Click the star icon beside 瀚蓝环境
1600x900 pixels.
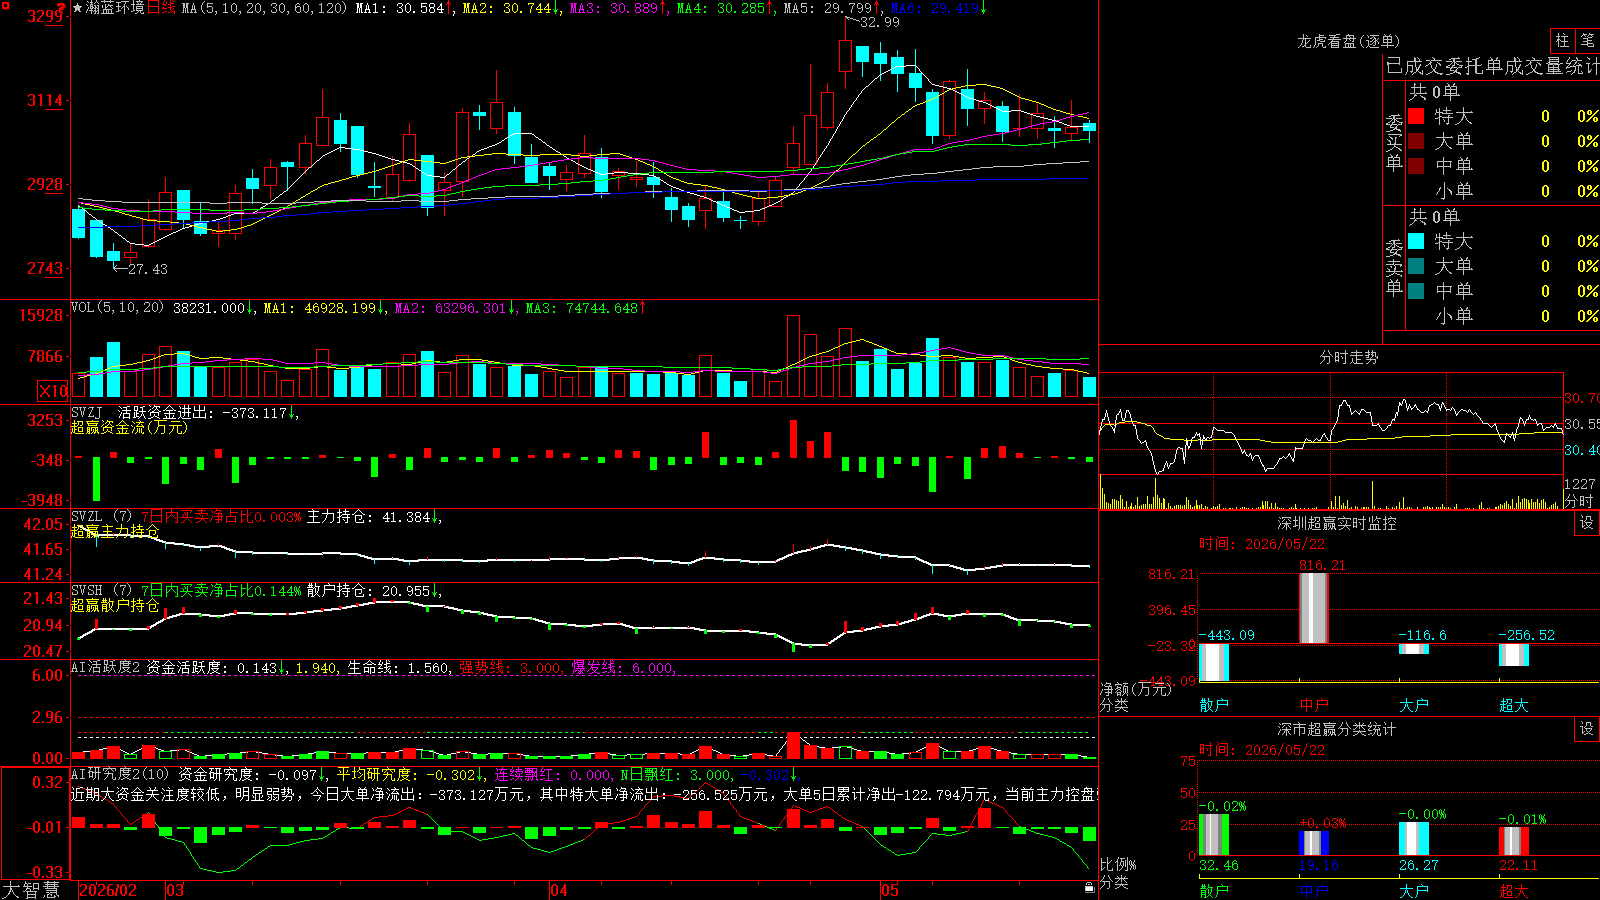point(78,8)
